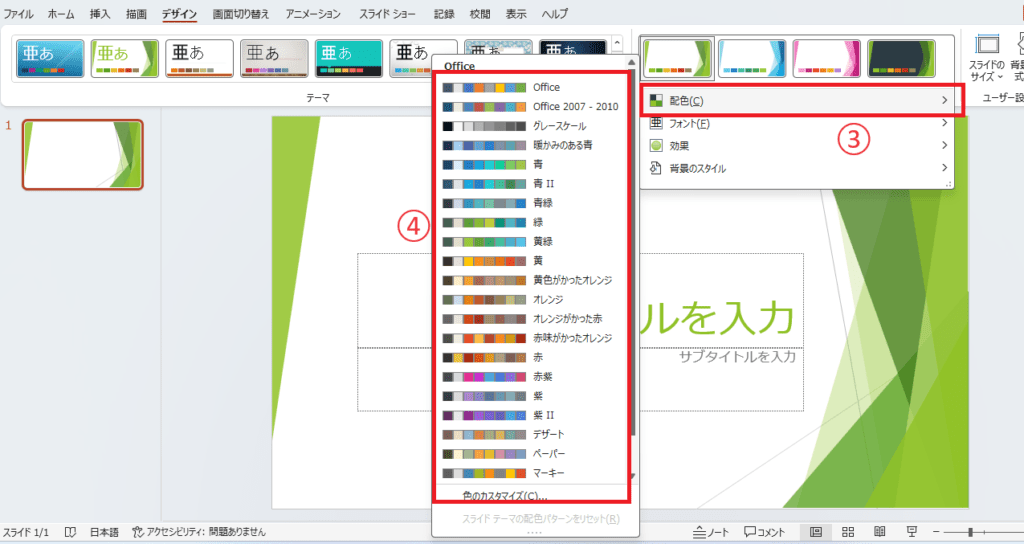This screenshot has height=544, width=1024.
Task: Select the 青 color scheme
Action: (x=532, y=165)
